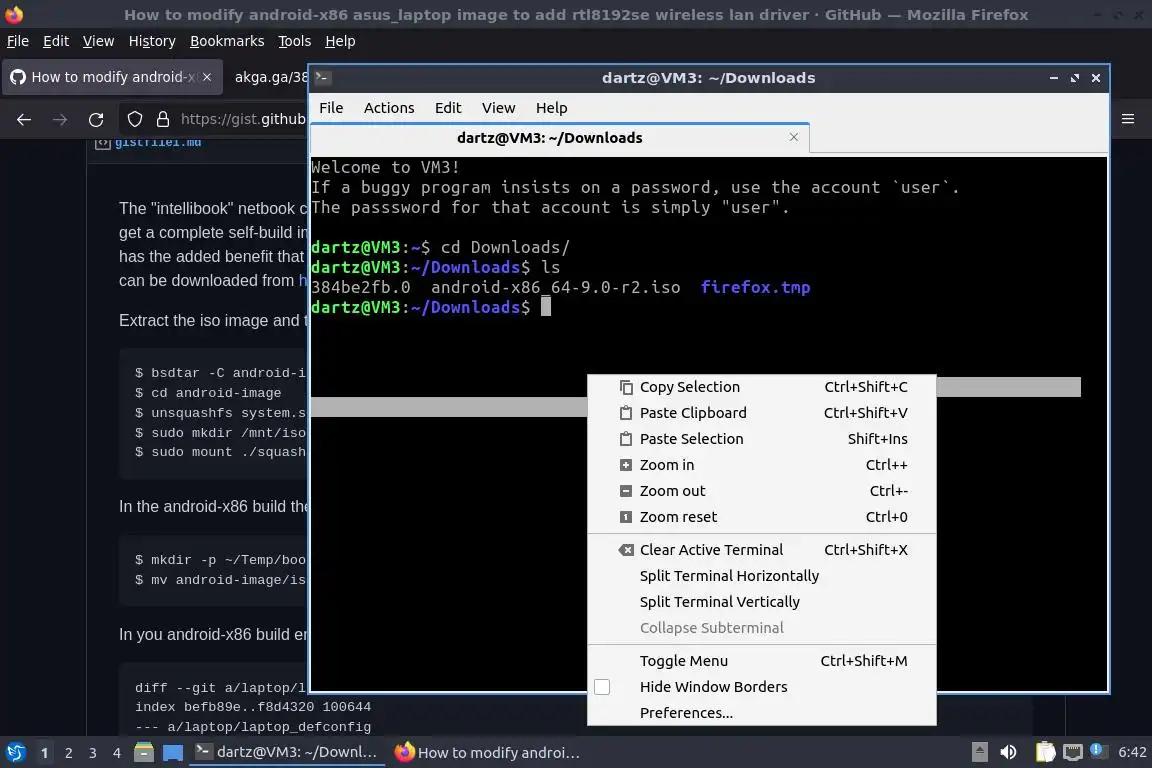1152x768 pixels.
Task: Open Firefox View menu
Action: (x=98, y=41)
